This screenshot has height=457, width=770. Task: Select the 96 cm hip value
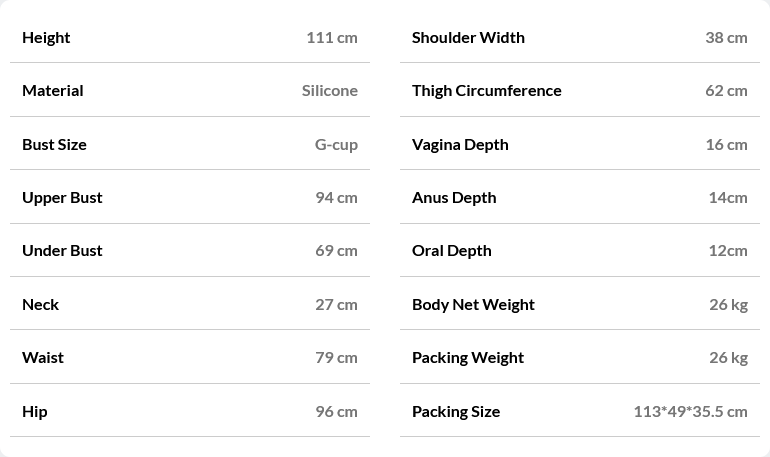click(336, 411)
